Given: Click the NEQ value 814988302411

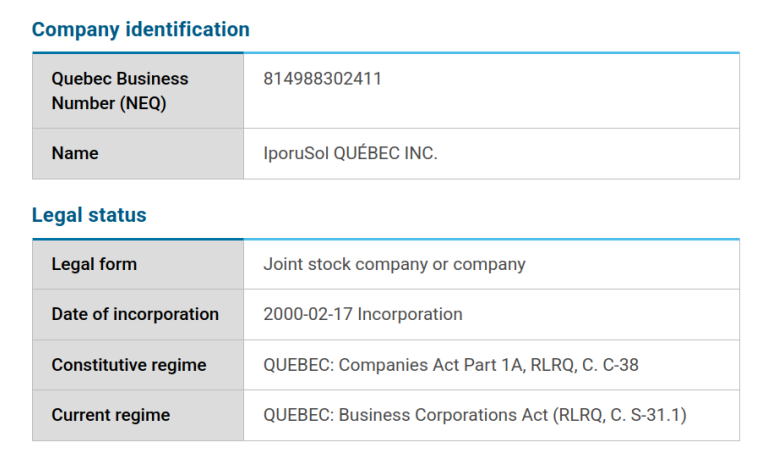Looking at the screenshot, I should click(322, 79).
